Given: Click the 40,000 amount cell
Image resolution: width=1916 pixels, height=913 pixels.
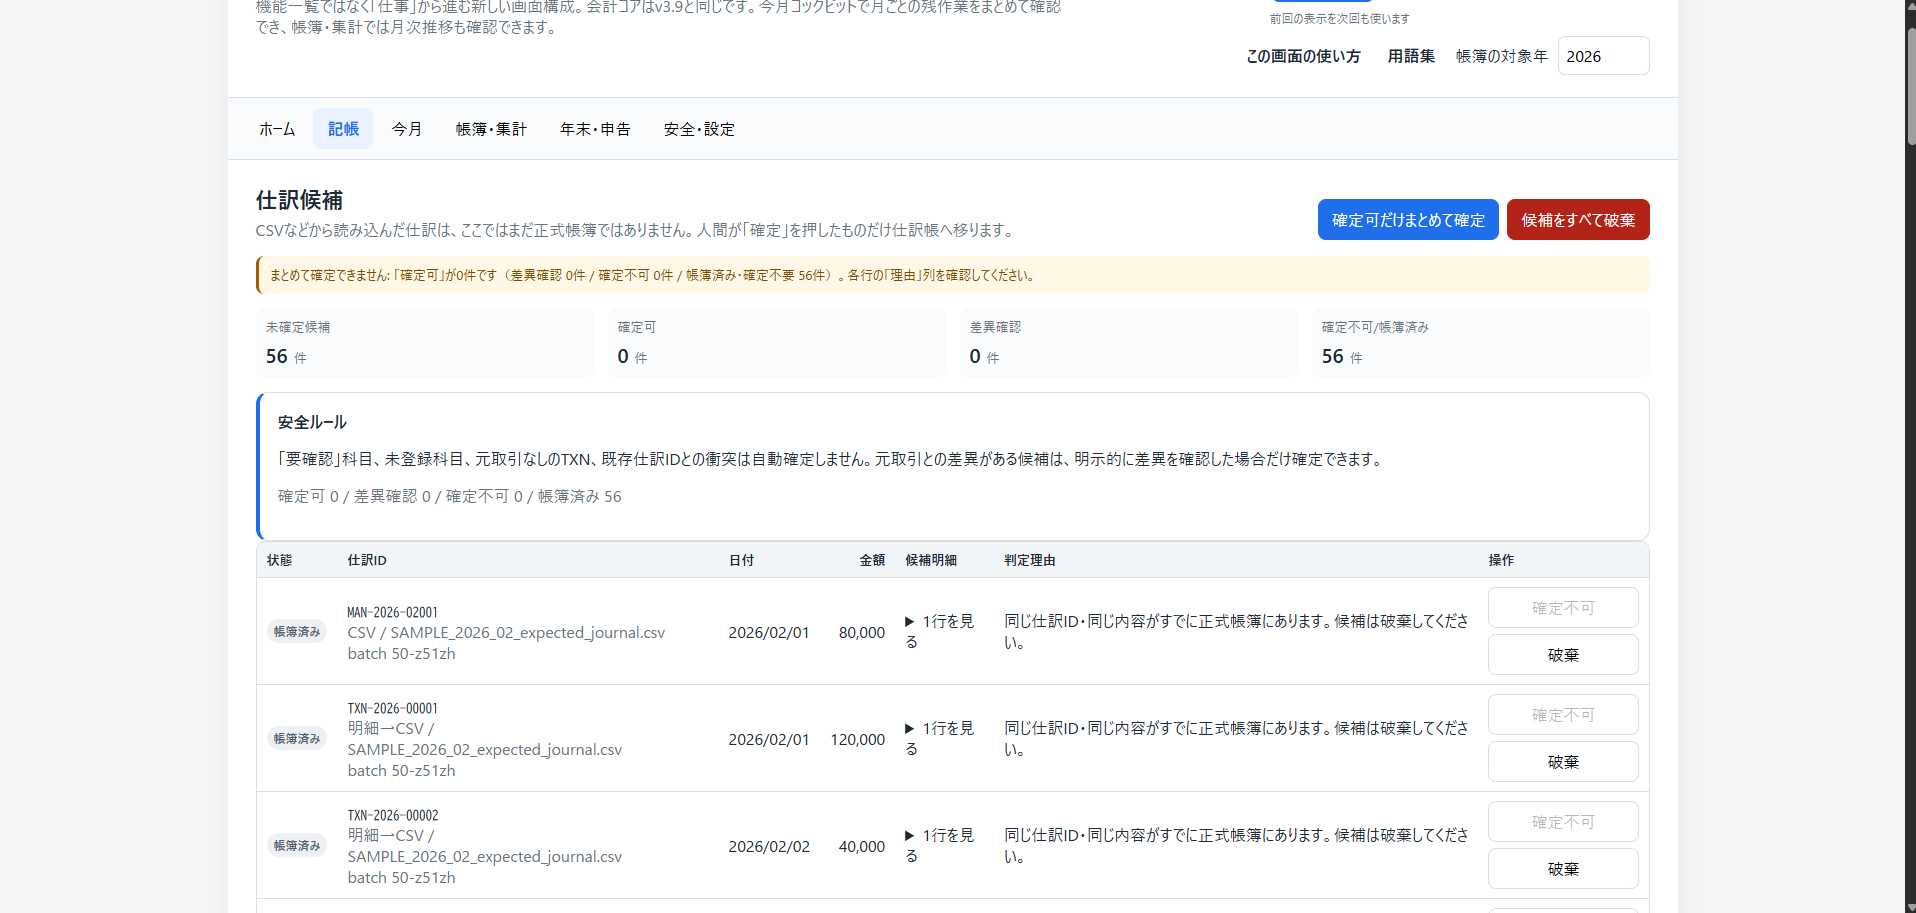Looking at the screenshot, I should [862, 846].
